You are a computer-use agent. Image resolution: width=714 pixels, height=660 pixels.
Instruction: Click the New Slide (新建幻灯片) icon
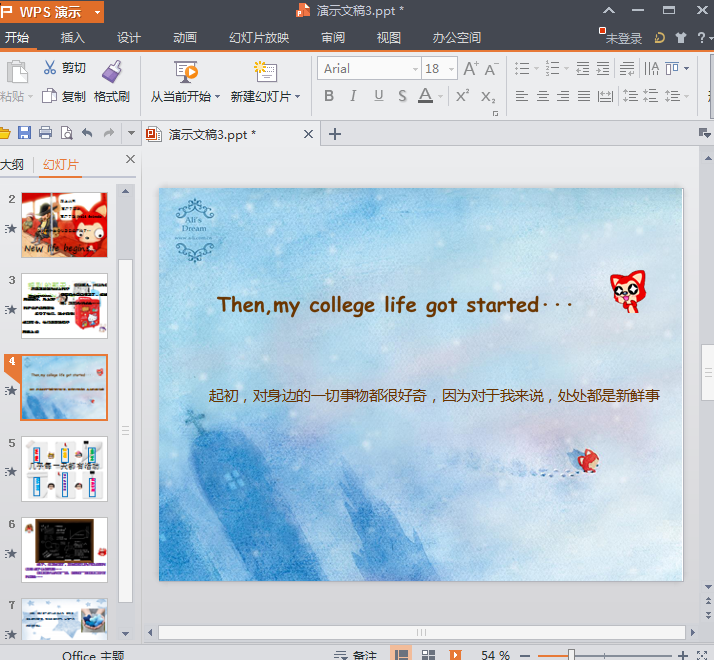pos(265,72)
